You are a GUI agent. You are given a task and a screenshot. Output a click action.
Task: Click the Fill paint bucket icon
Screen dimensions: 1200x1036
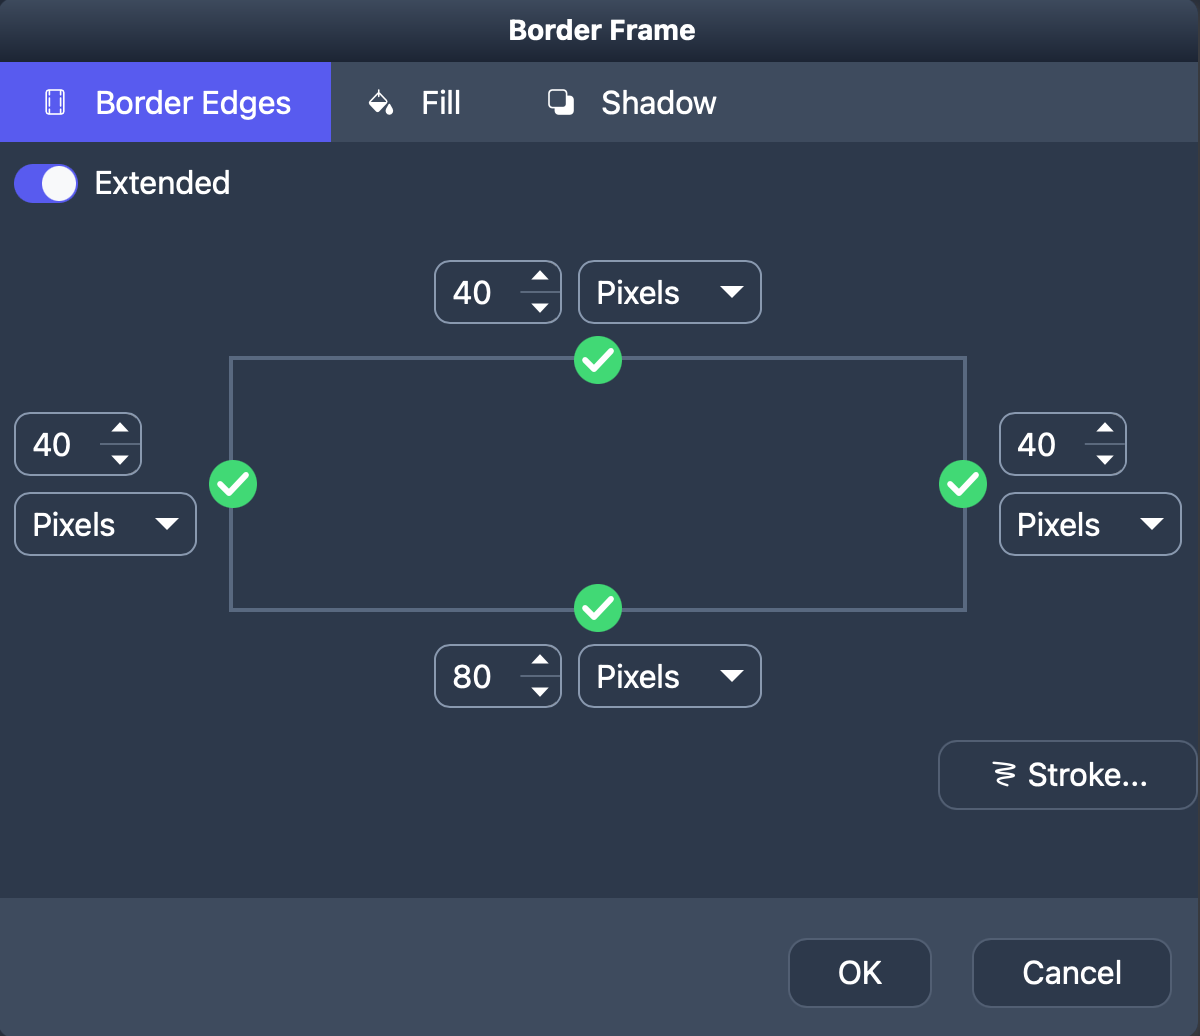pos(381,102)
